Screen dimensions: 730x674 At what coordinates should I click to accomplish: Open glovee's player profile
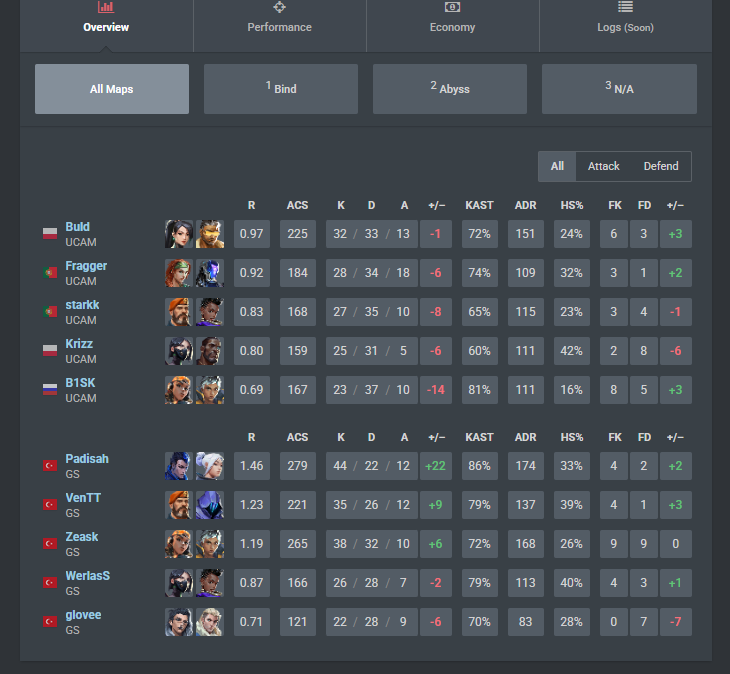(83, 615)
